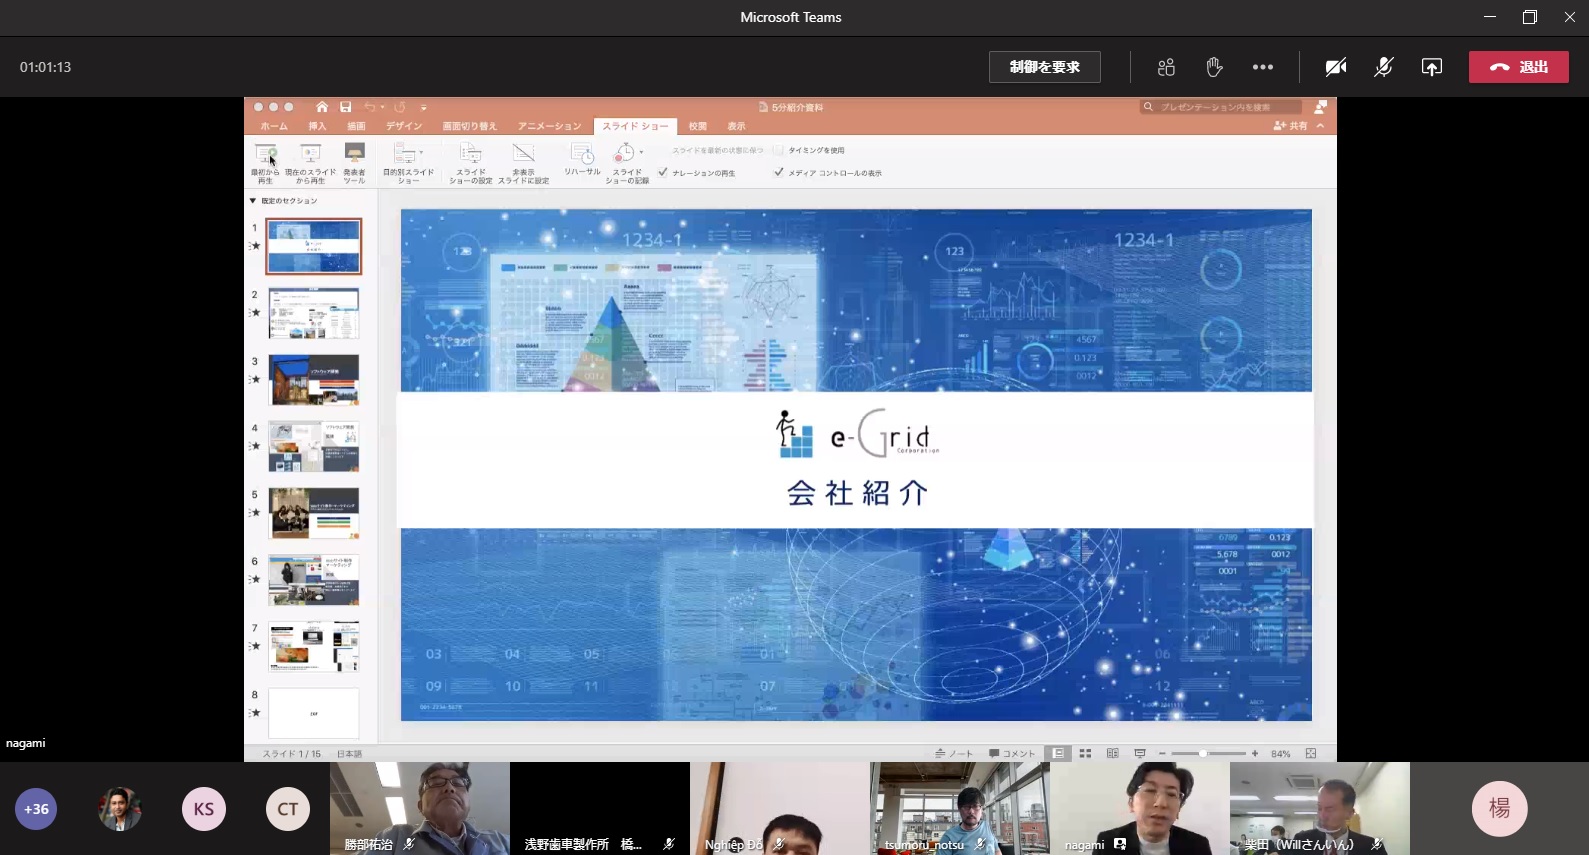Screen dimensions: 1589x855
Task: Select slide 5 thumbnail
Action: coord(313,513)
